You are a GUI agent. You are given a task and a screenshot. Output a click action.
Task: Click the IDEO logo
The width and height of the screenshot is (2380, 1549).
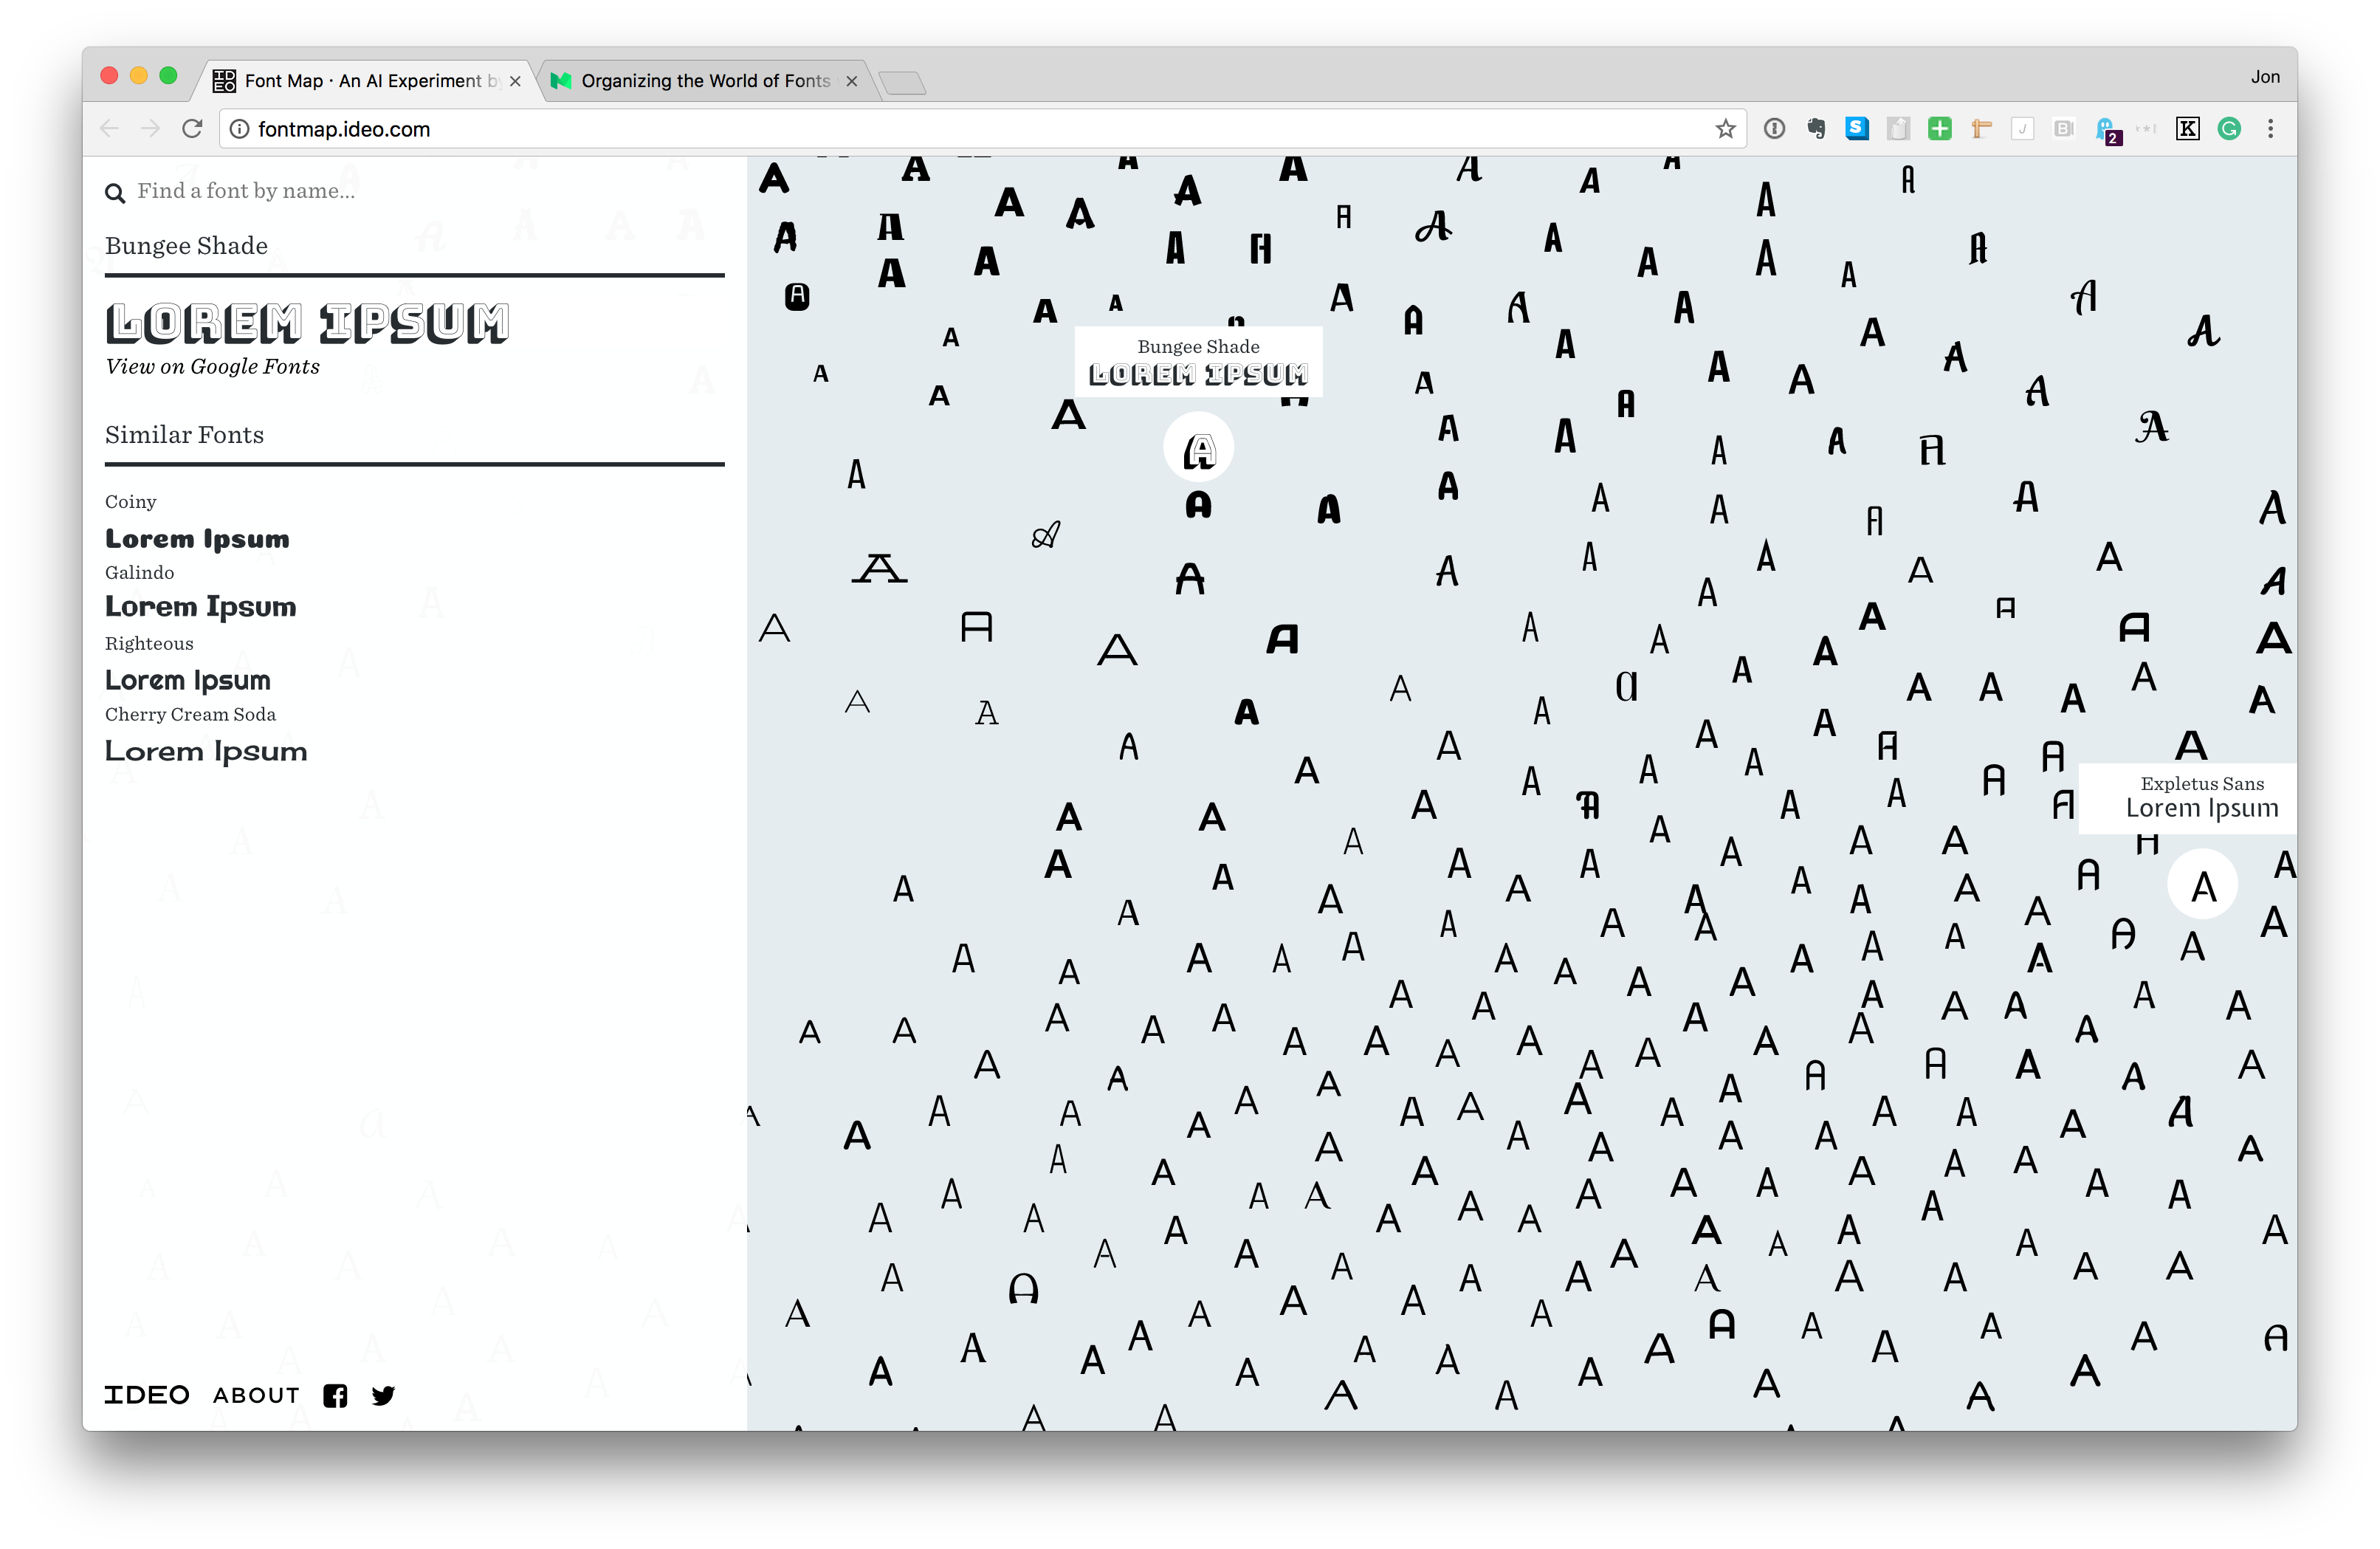tap(146, 1396)
